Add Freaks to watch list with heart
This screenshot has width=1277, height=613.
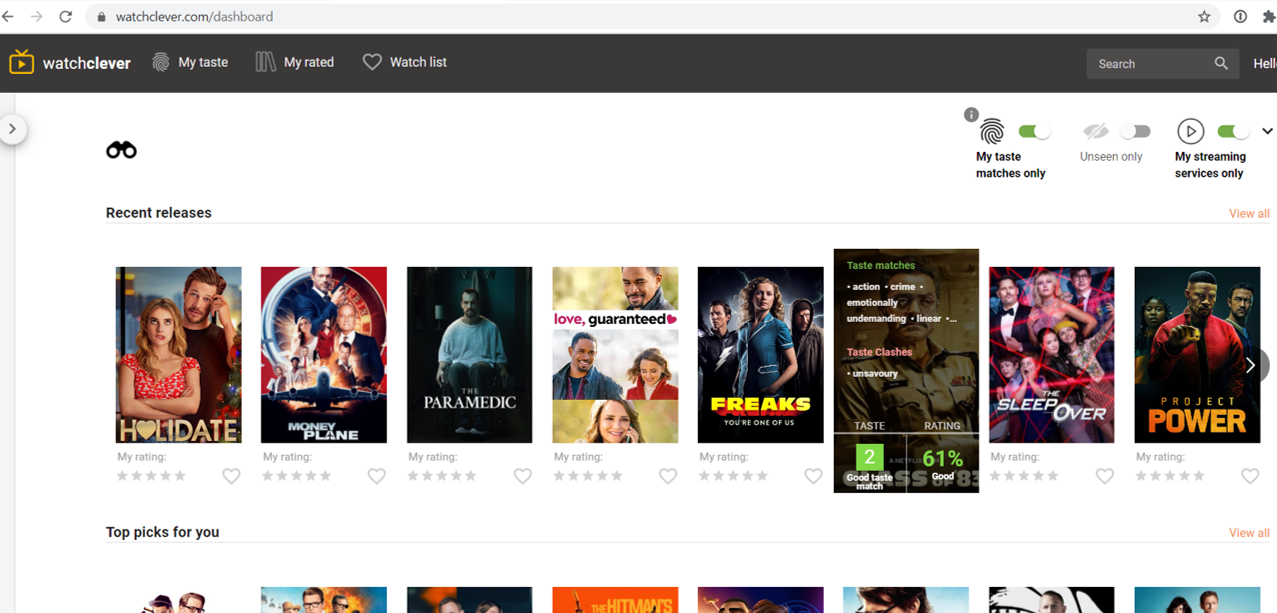click(x=814, y=476)
